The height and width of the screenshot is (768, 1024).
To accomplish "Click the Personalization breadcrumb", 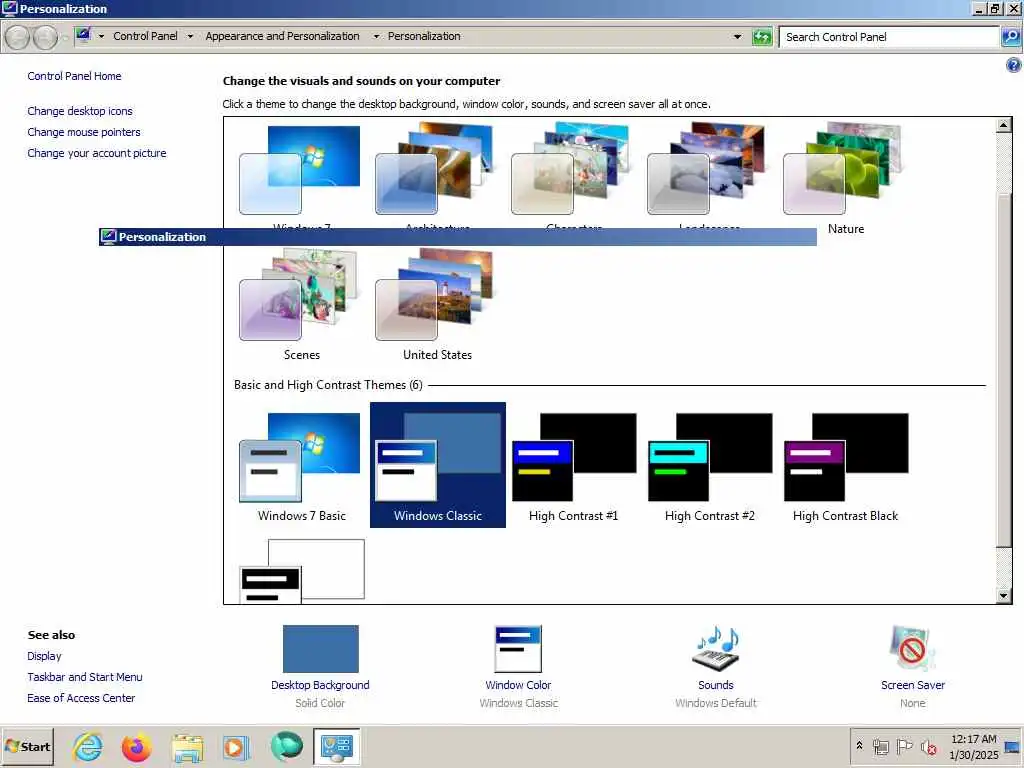I will pos(424,37).
